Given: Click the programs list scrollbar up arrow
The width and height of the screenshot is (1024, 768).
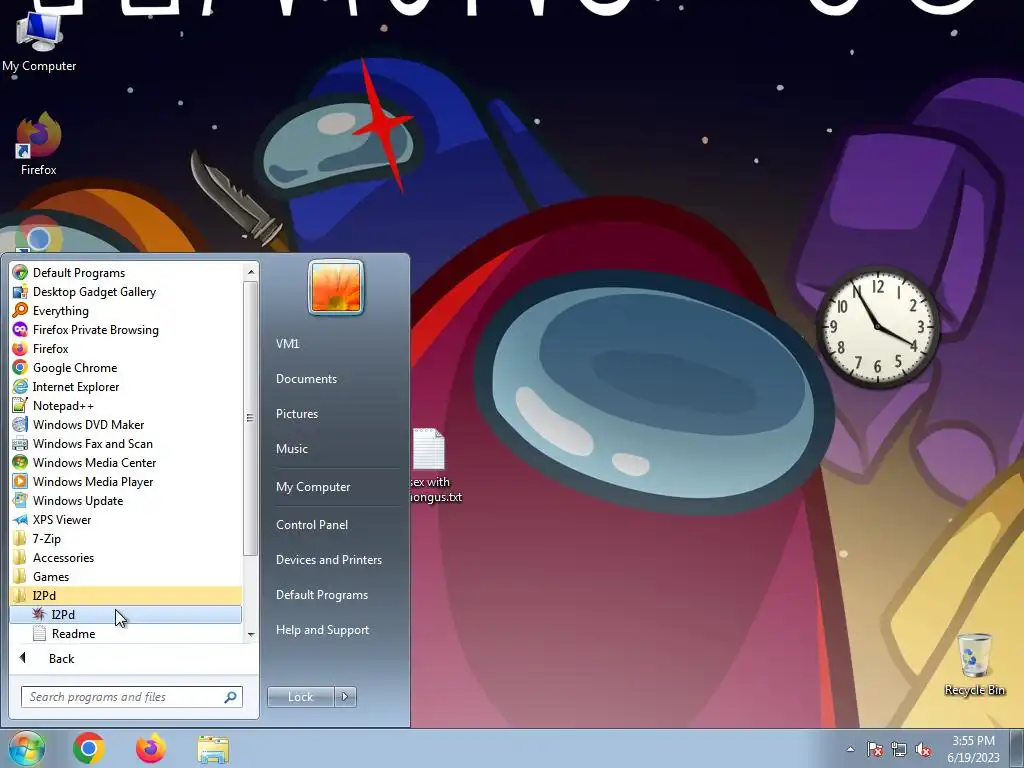Looking at the screenshot, I should (251, 272).
